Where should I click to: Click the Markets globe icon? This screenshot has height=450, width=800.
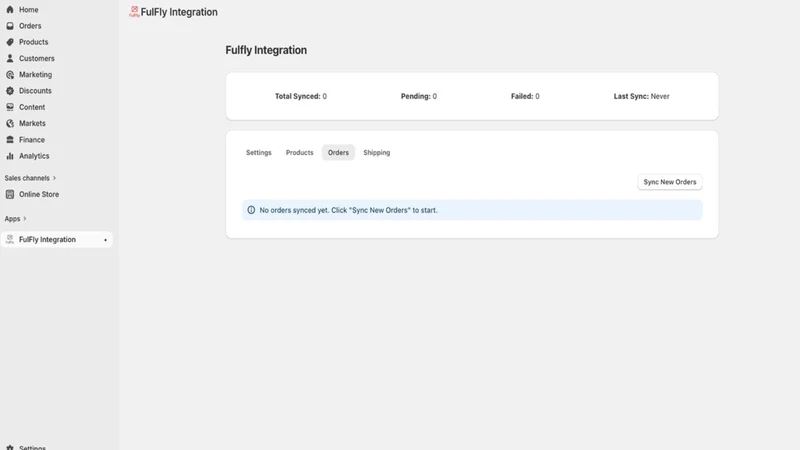point(10,123)
